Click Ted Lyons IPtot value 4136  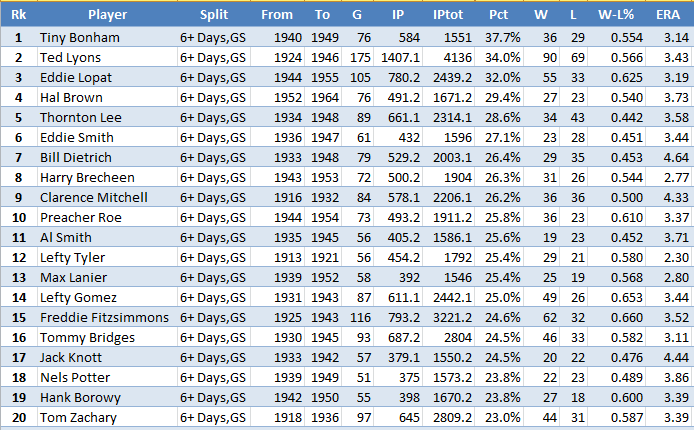coord(446,57)
